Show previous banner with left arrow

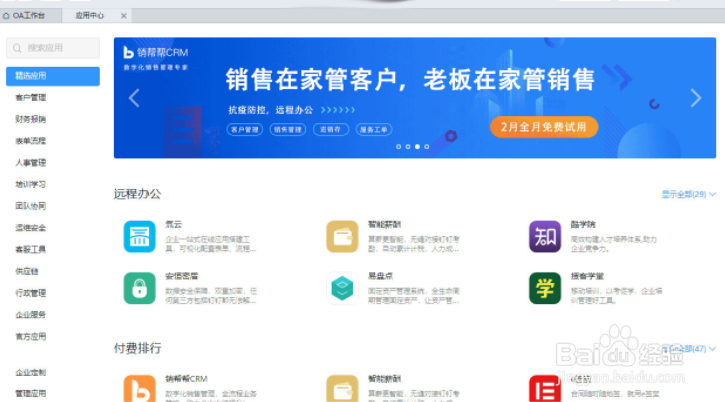(134, 98)
